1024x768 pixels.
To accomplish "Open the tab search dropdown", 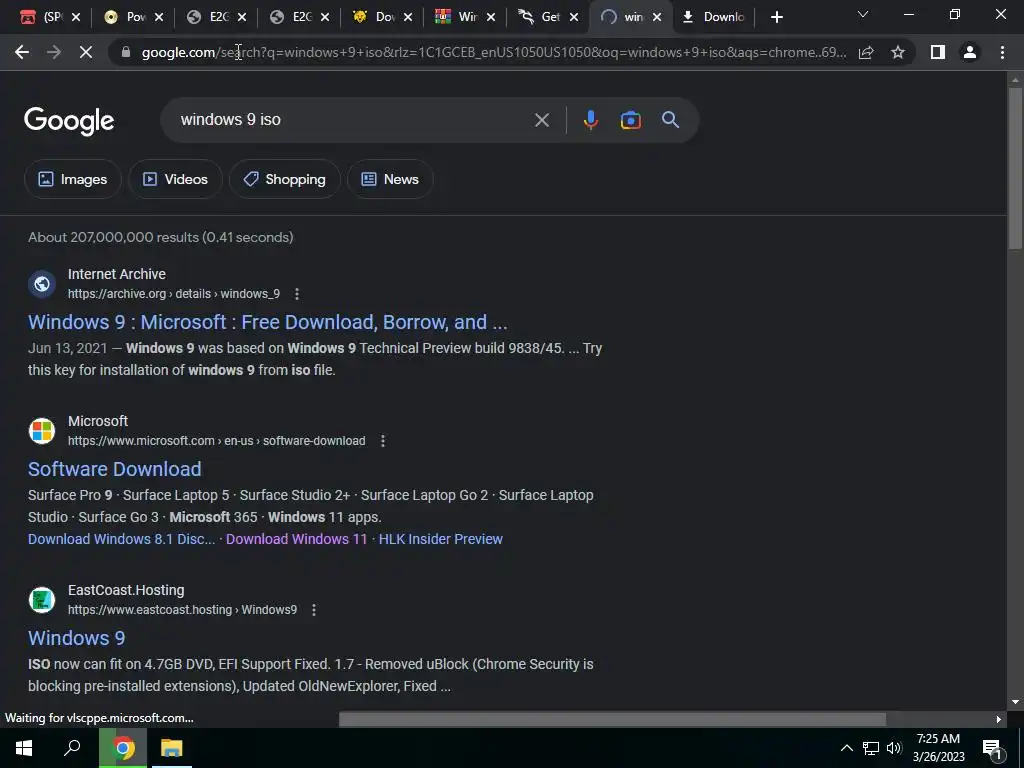I will (x=863, y=14).
